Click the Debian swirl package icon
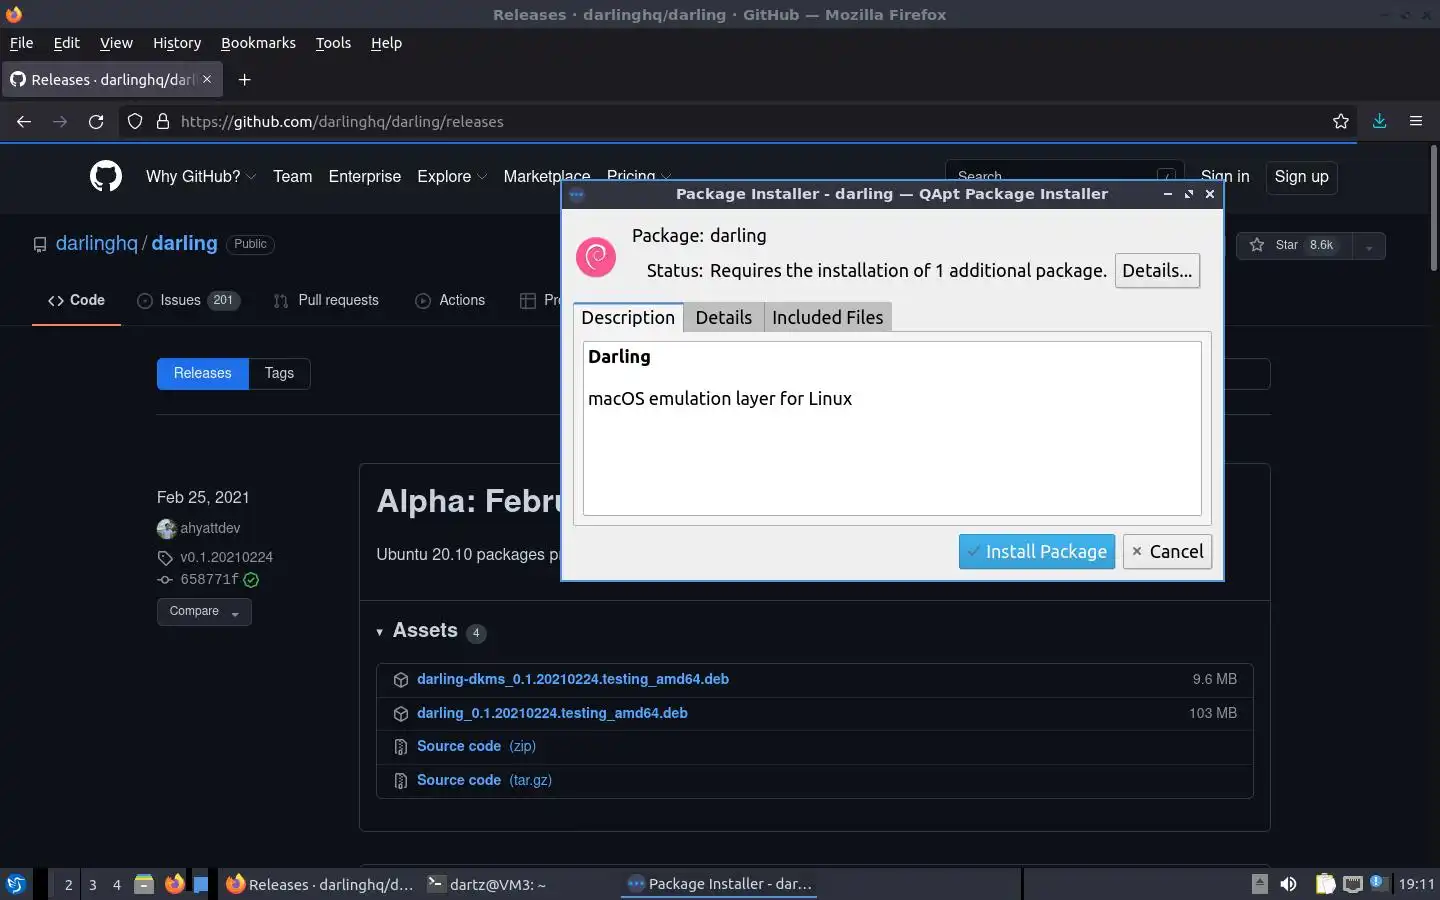The height and width of the screenshot is (900, 1440). 596,256
